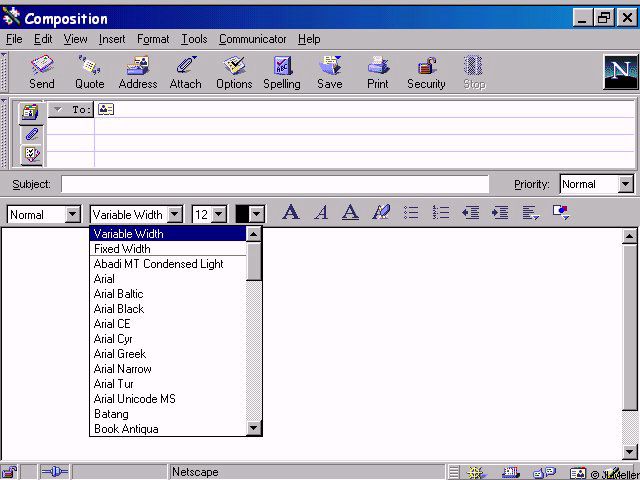This screenshot has height=480, width=640.
Task: Click the Stop toolbar icon
Action: [x=473, y=65]
